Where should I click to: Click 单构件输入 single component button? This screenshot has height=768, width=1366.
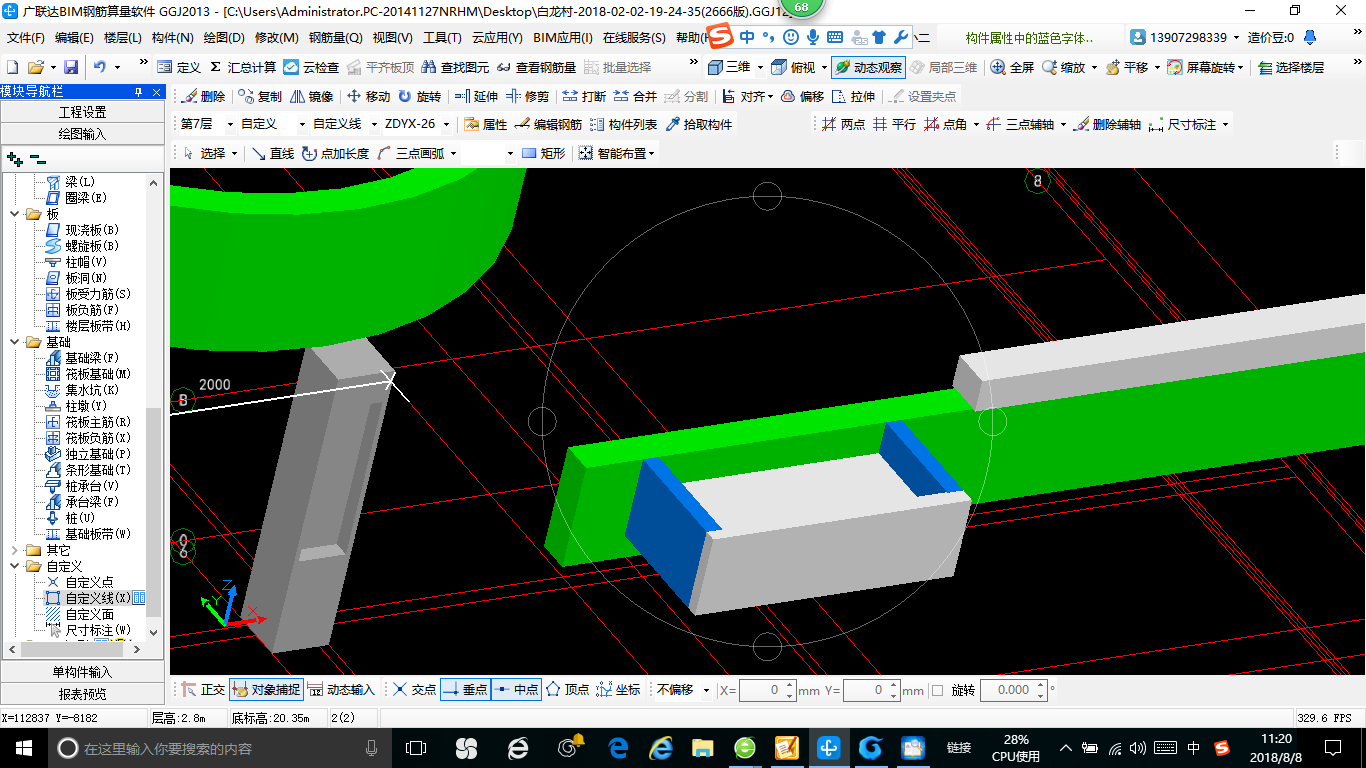coord(82,672)
